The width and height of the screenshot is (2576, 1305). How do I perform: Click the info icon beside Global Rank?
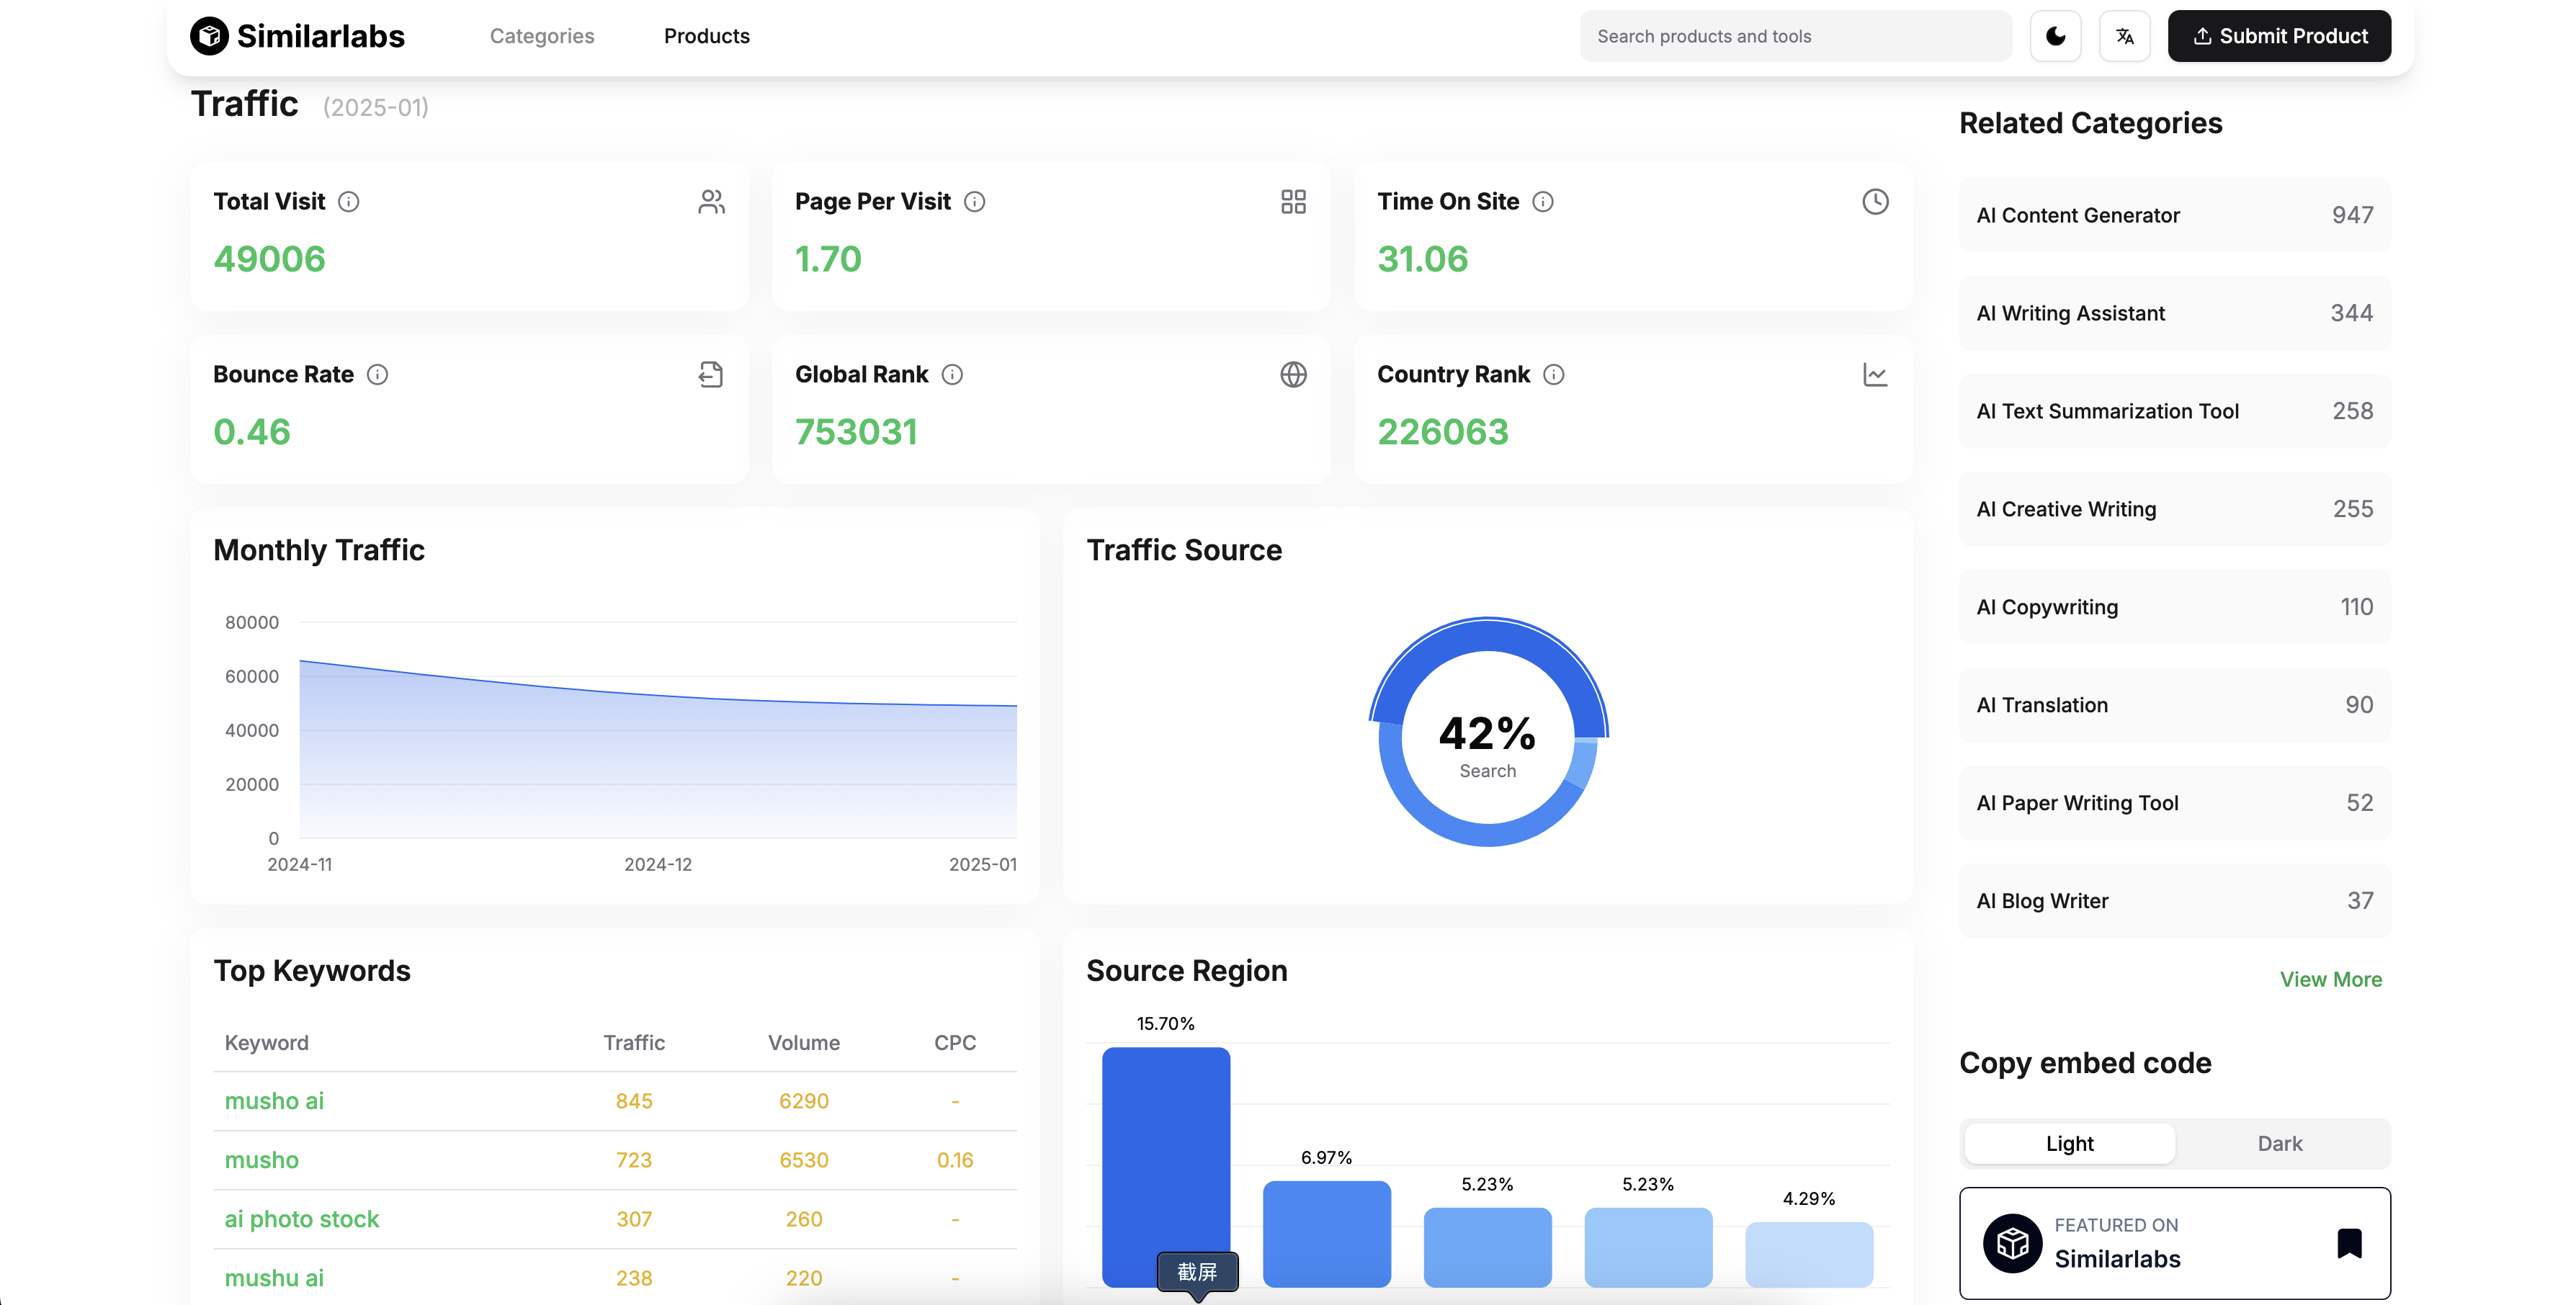(952, 375)
